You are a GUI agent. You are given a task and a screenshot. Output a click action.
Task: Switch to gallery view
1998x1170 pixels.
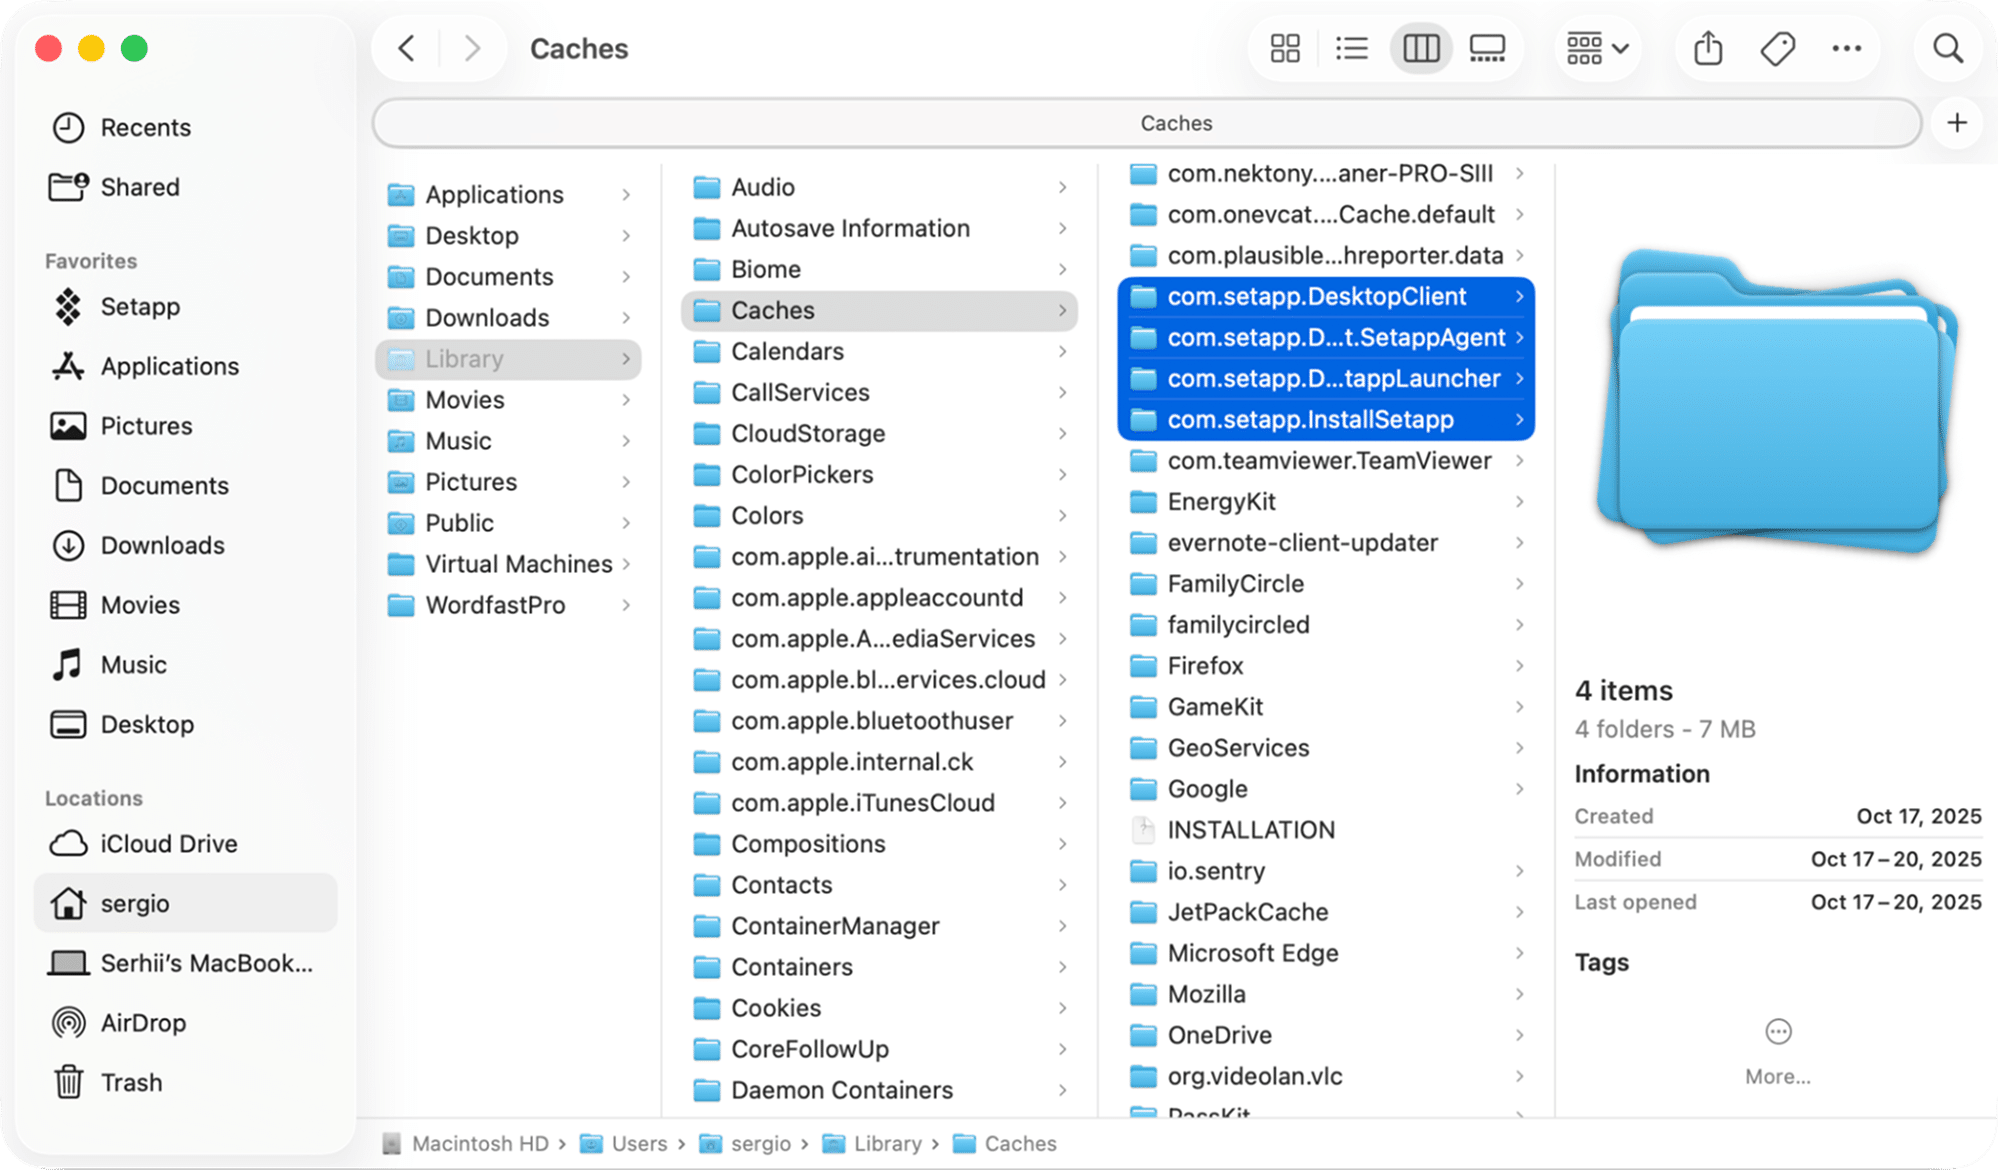(x=1487, y=48)
